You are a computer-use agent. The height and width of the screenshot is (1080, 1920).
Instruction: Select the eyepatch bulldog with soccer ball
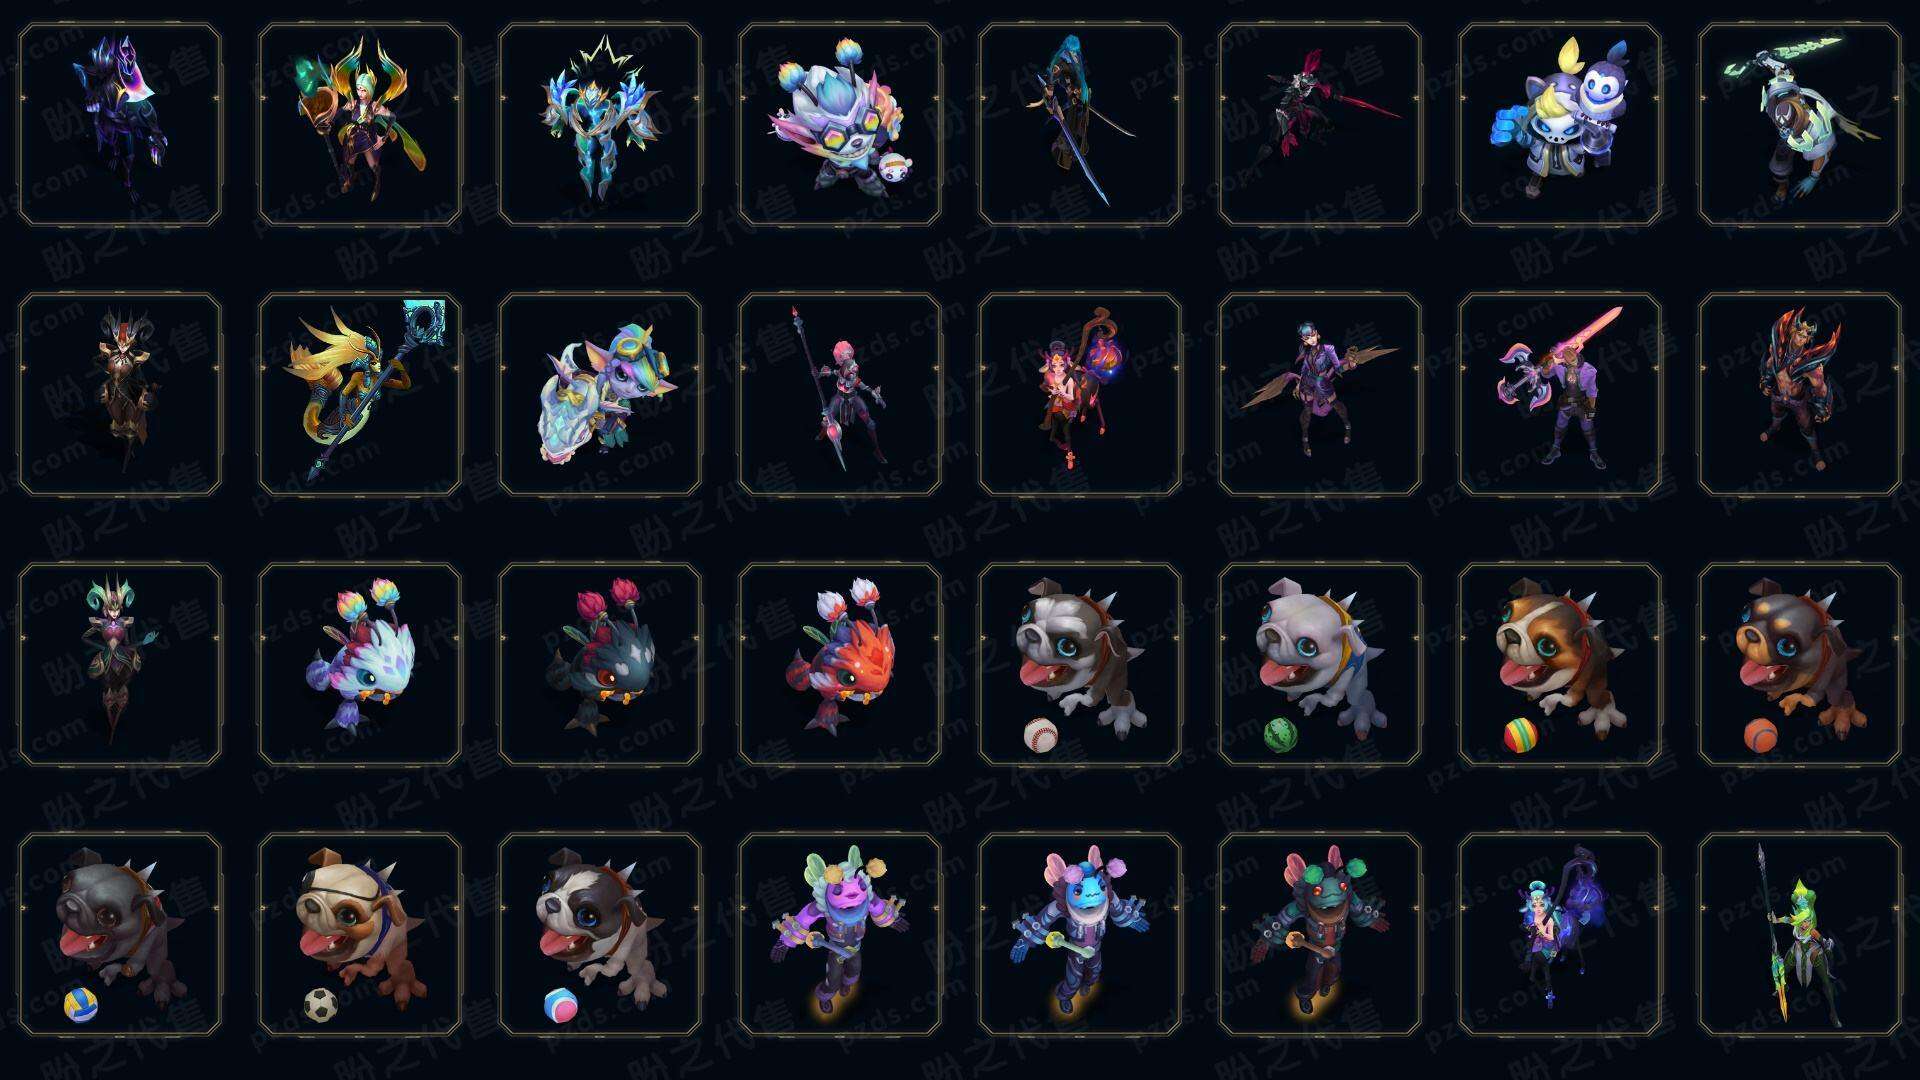[360, 934]
